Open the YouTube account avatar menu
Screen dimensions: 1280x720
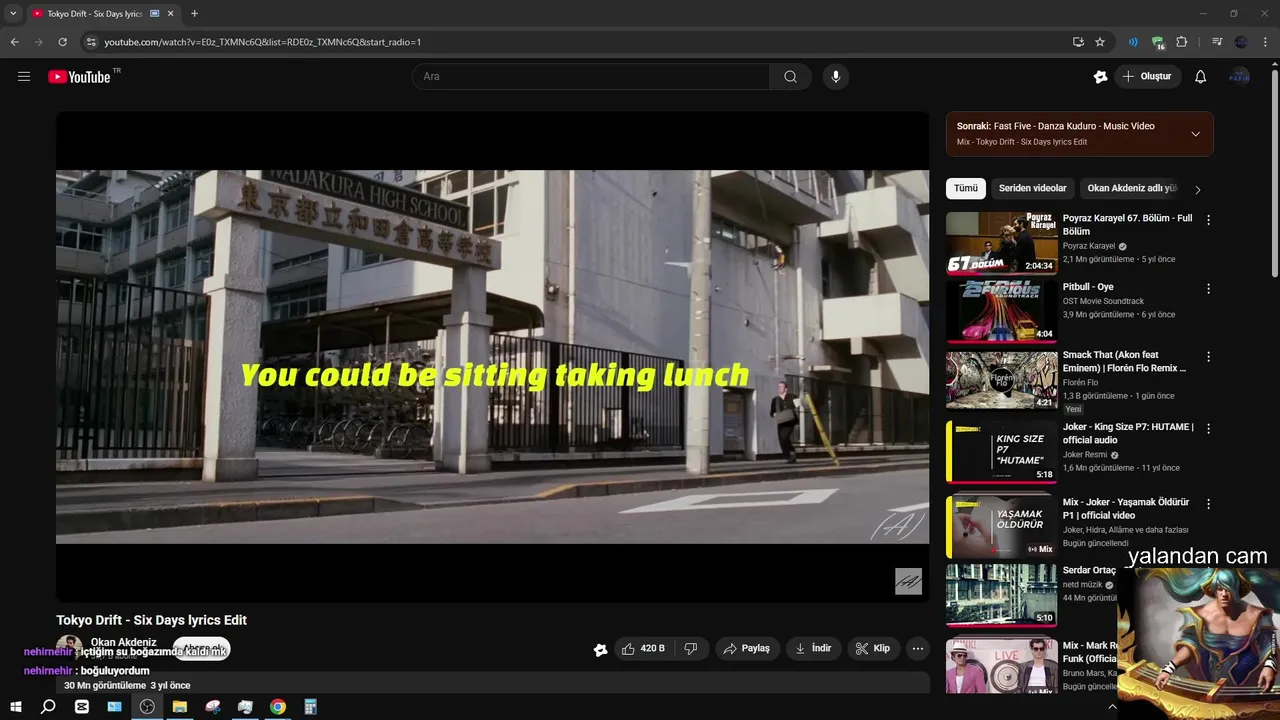tap(1240, 77)
